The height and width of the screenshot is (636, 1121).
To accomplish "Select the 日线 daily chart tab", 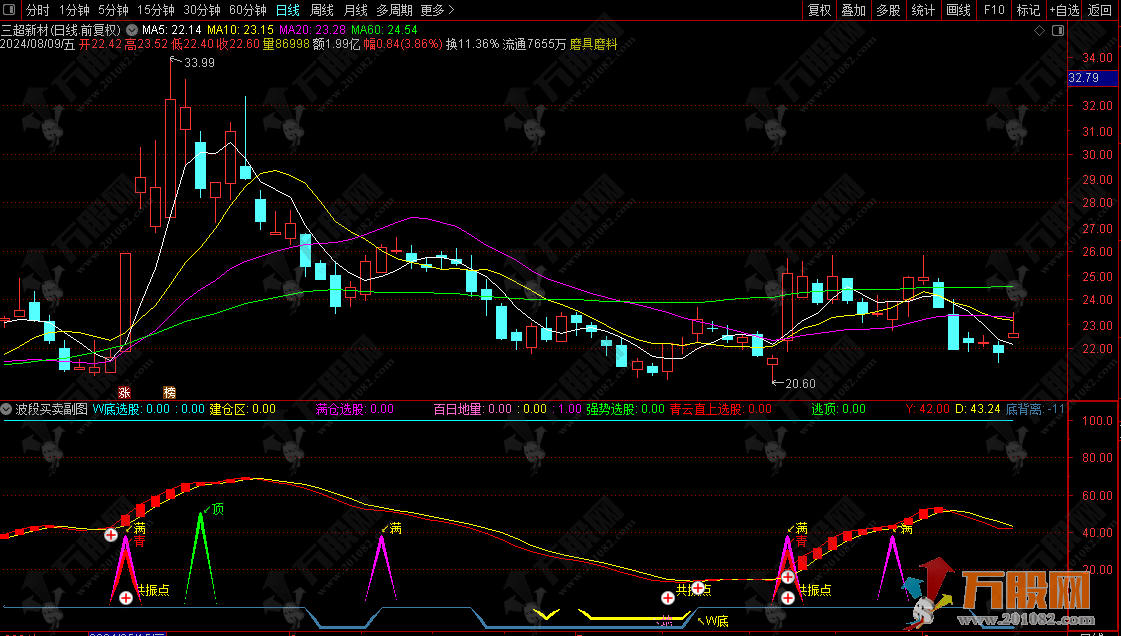I will tap(287, 10).
